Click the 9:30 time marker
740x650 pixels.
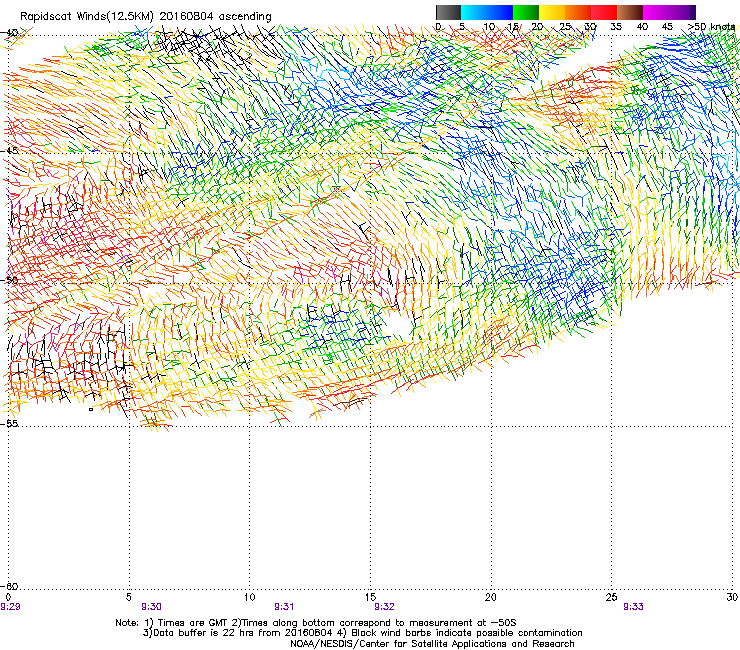(151, 607)
